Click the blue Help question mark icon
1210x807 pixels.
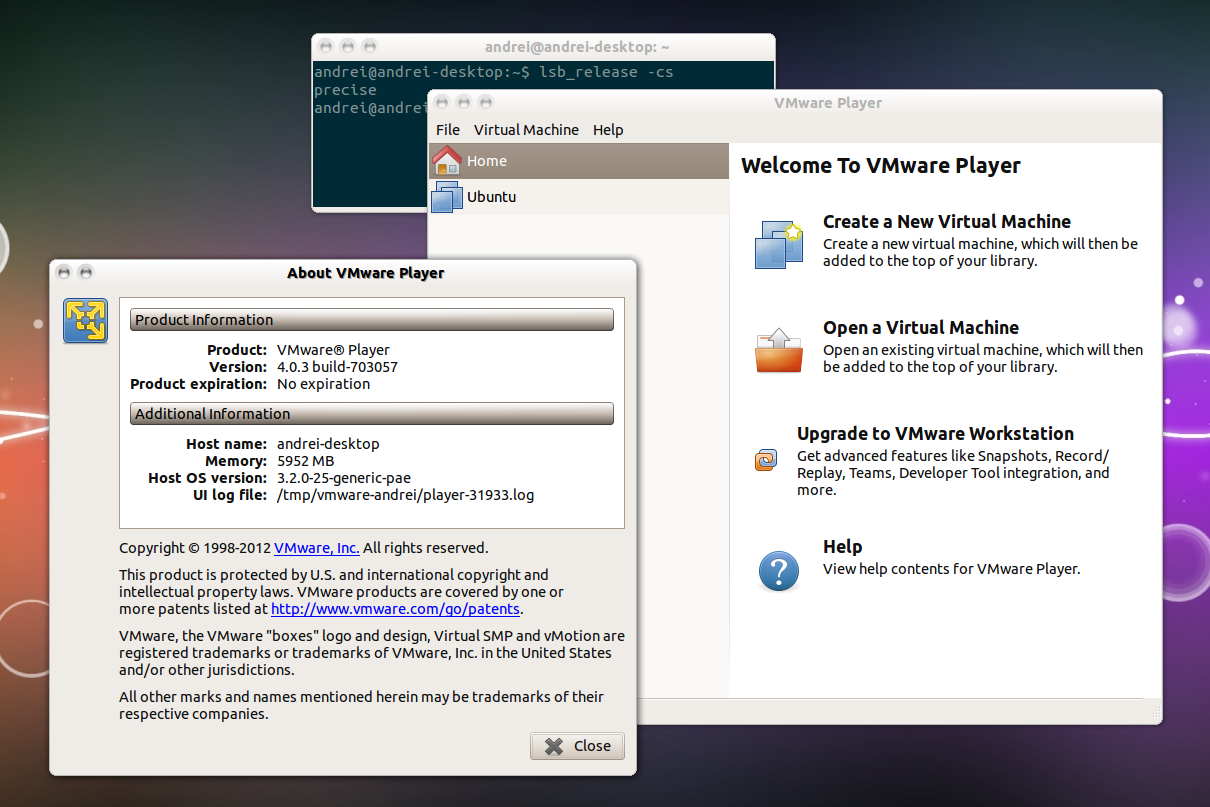tap(779, 571)
